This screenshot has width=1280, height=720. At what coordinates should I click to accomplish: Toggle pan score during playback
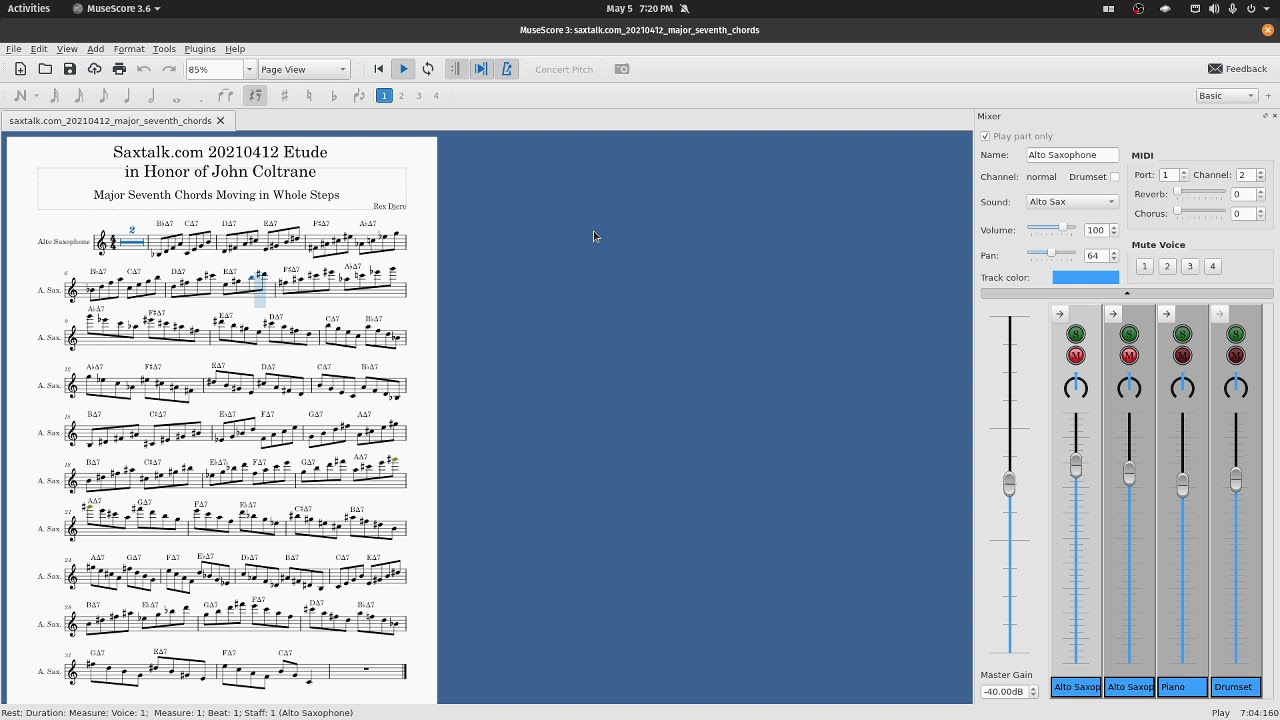(x=481, y=69)
